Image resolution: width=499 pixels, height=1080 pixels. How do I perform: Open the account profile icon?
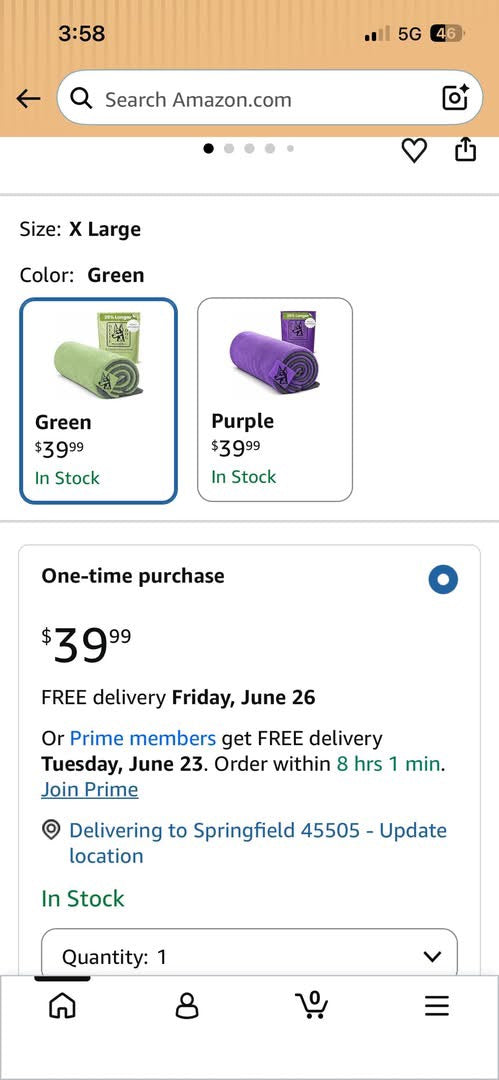(186, 1006)
